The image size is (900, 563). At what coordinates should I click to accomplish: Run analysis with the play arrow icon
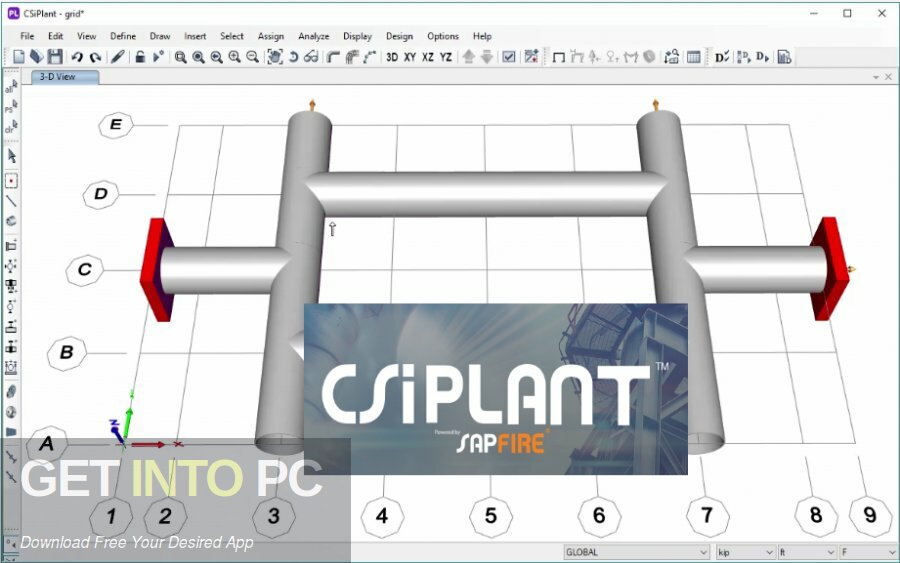pyautogui.click(x=158, y=56)
